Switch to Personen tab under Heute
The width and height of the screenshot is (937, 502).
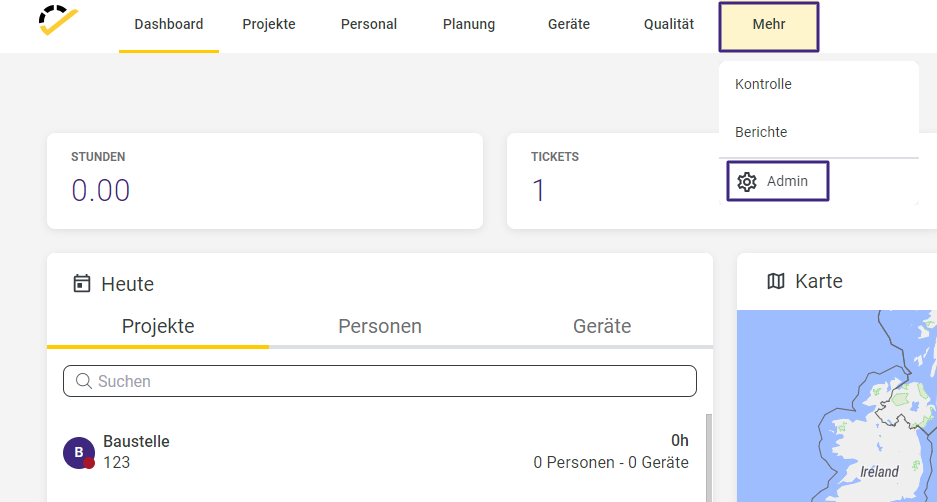click(x=380, y=326)
